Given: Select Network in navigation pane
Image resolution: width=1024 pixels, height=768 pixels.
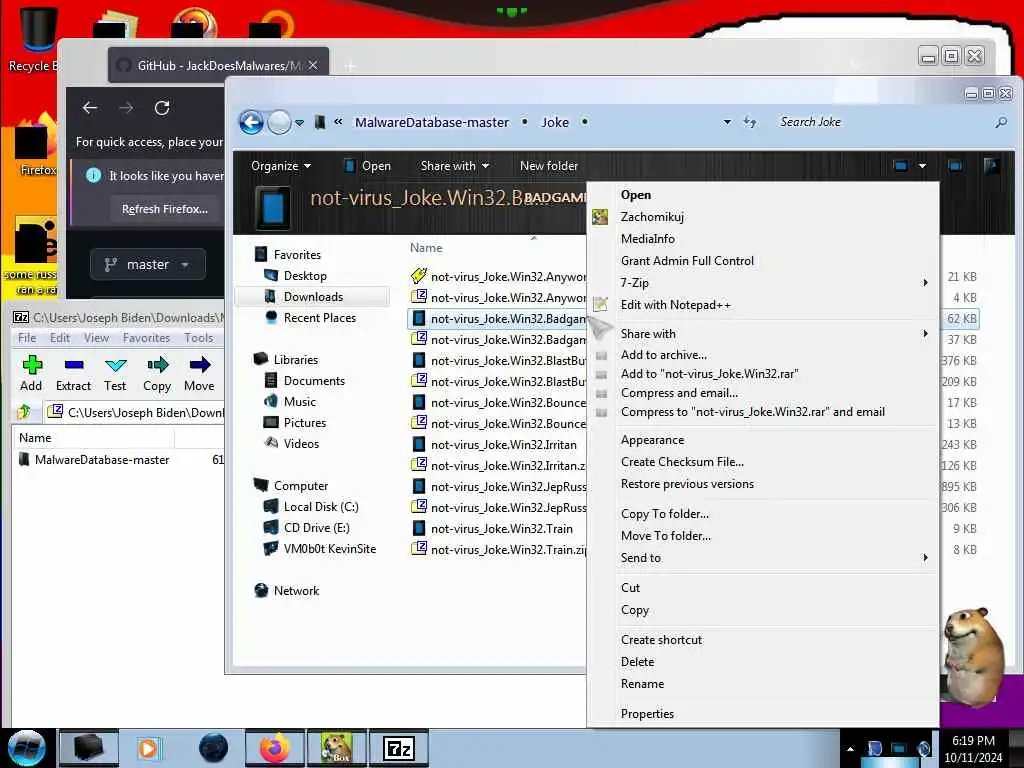Looking at the screenshot, I should pos(296,590).
